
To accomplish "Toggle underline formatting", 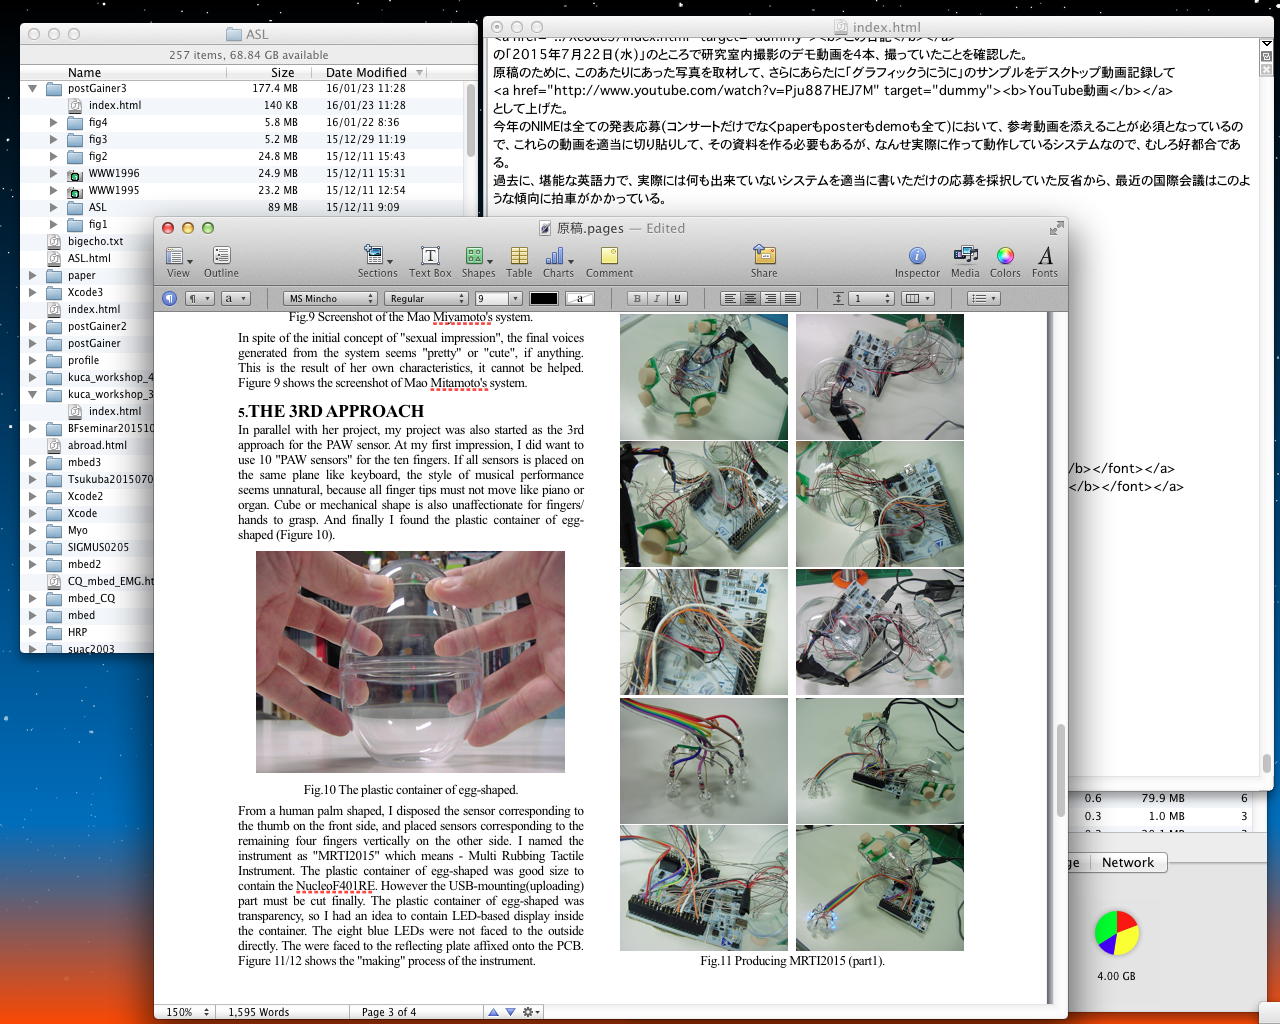I will click(x=677, y=298).
